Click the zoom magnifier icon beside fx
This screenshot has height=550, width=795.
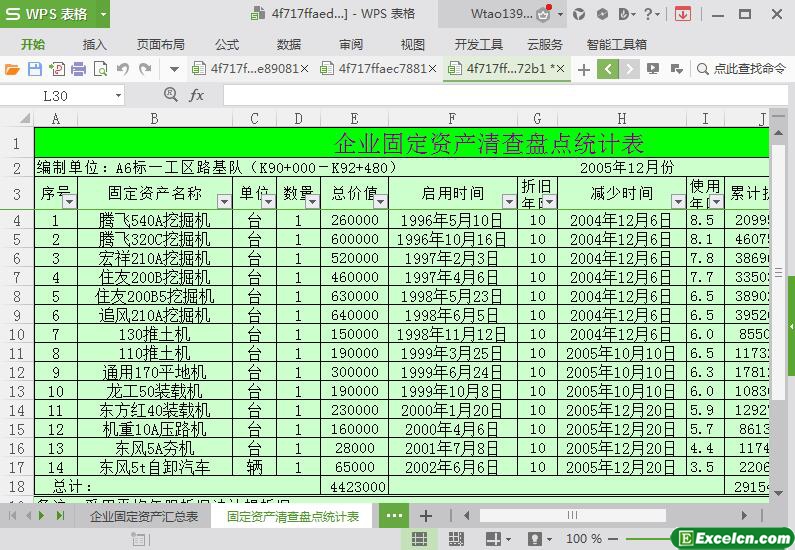click(171, 94)
